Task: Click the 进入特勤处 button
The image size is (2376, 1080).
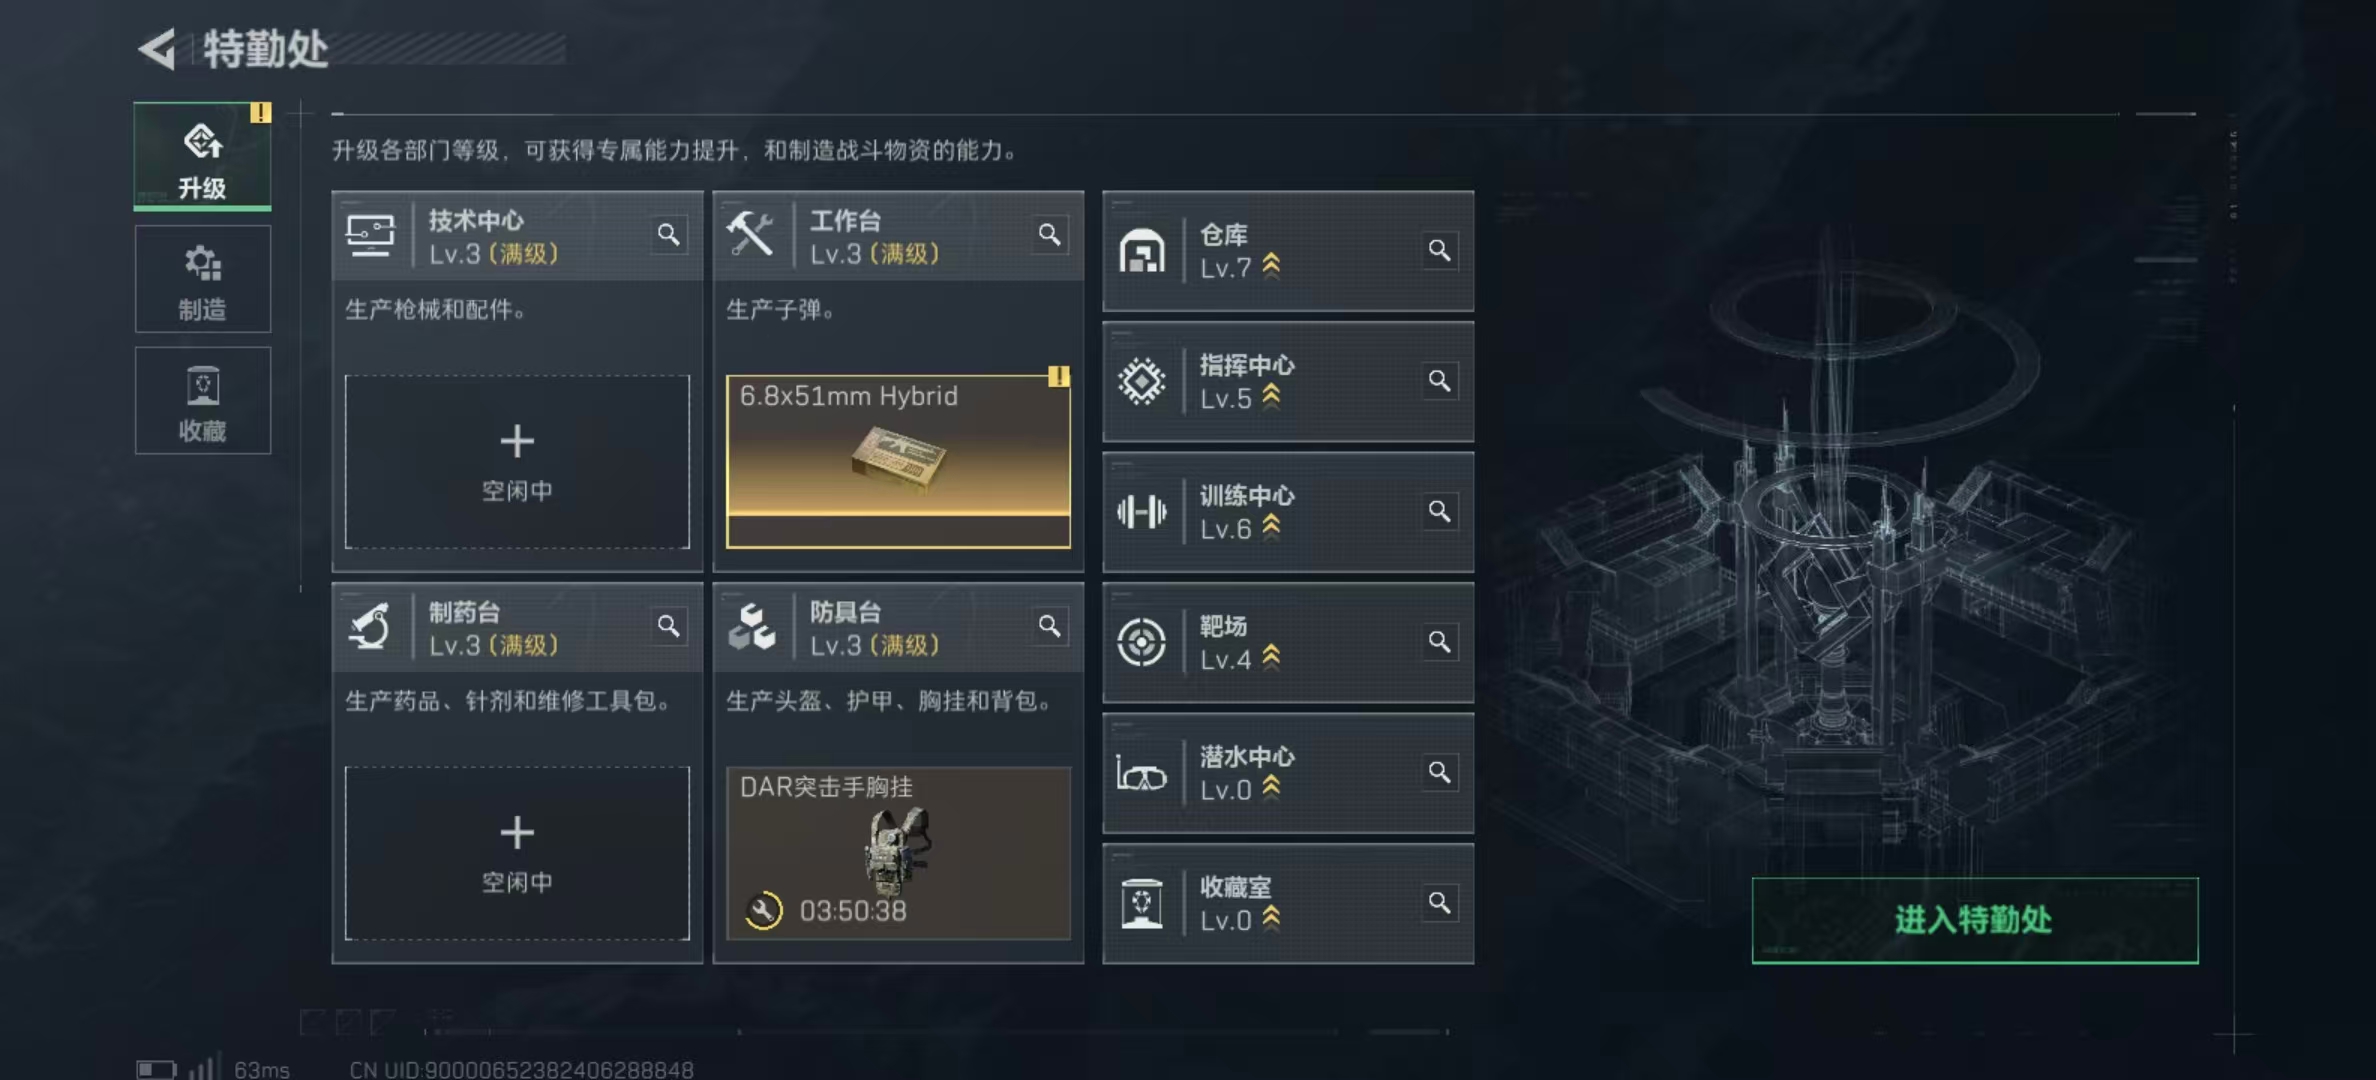Action: tap(1975, 920)
